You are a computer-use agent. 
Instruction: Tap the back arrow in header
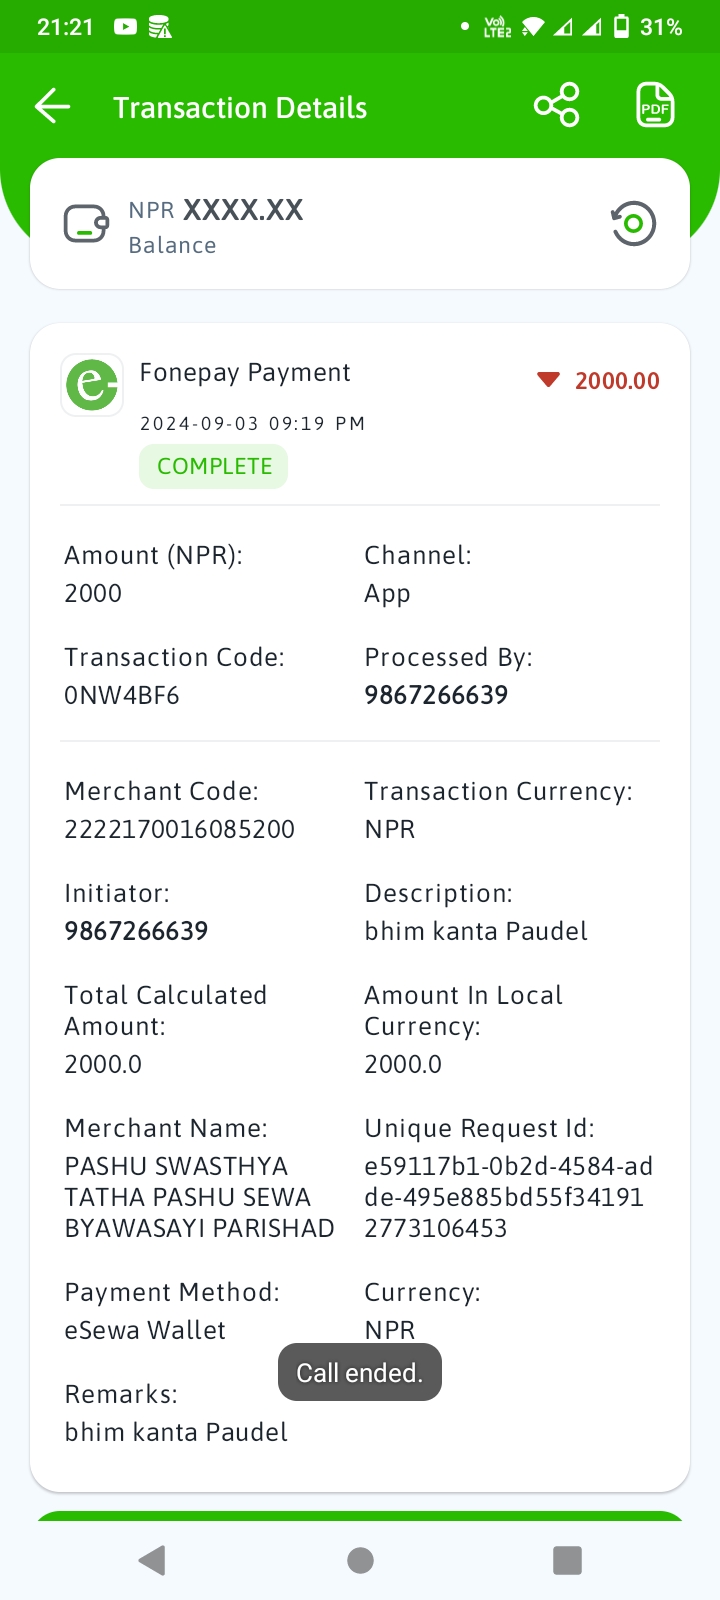[x=52, y=106]
